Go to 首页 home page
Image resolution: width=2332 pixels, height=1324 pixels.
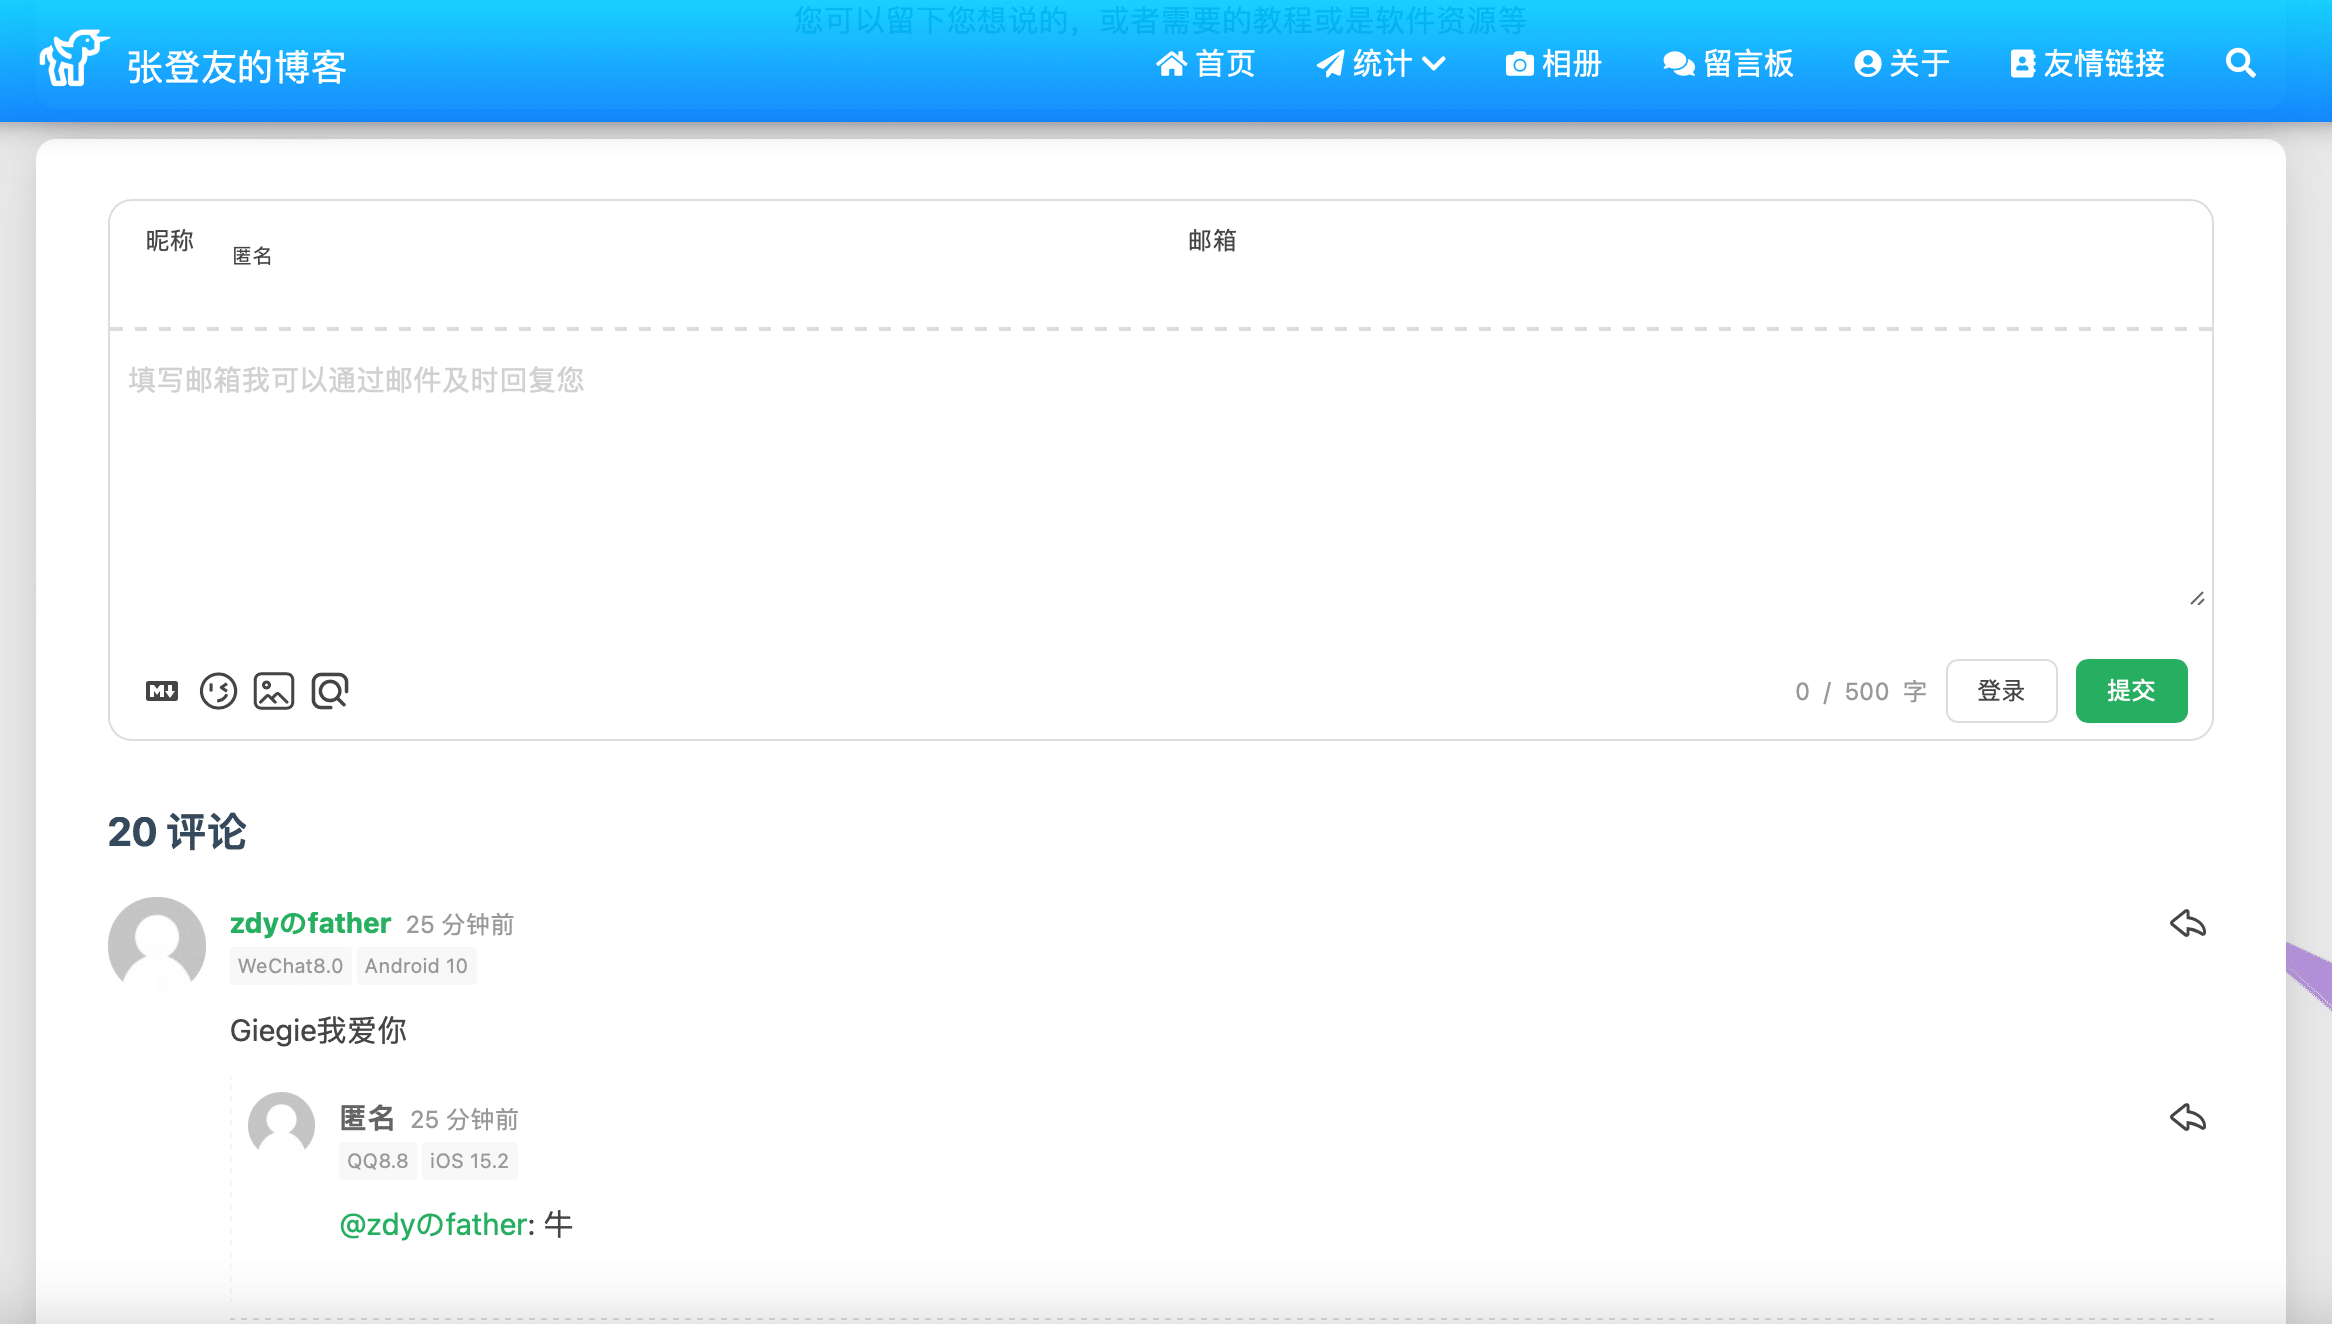pos(1205,64)
